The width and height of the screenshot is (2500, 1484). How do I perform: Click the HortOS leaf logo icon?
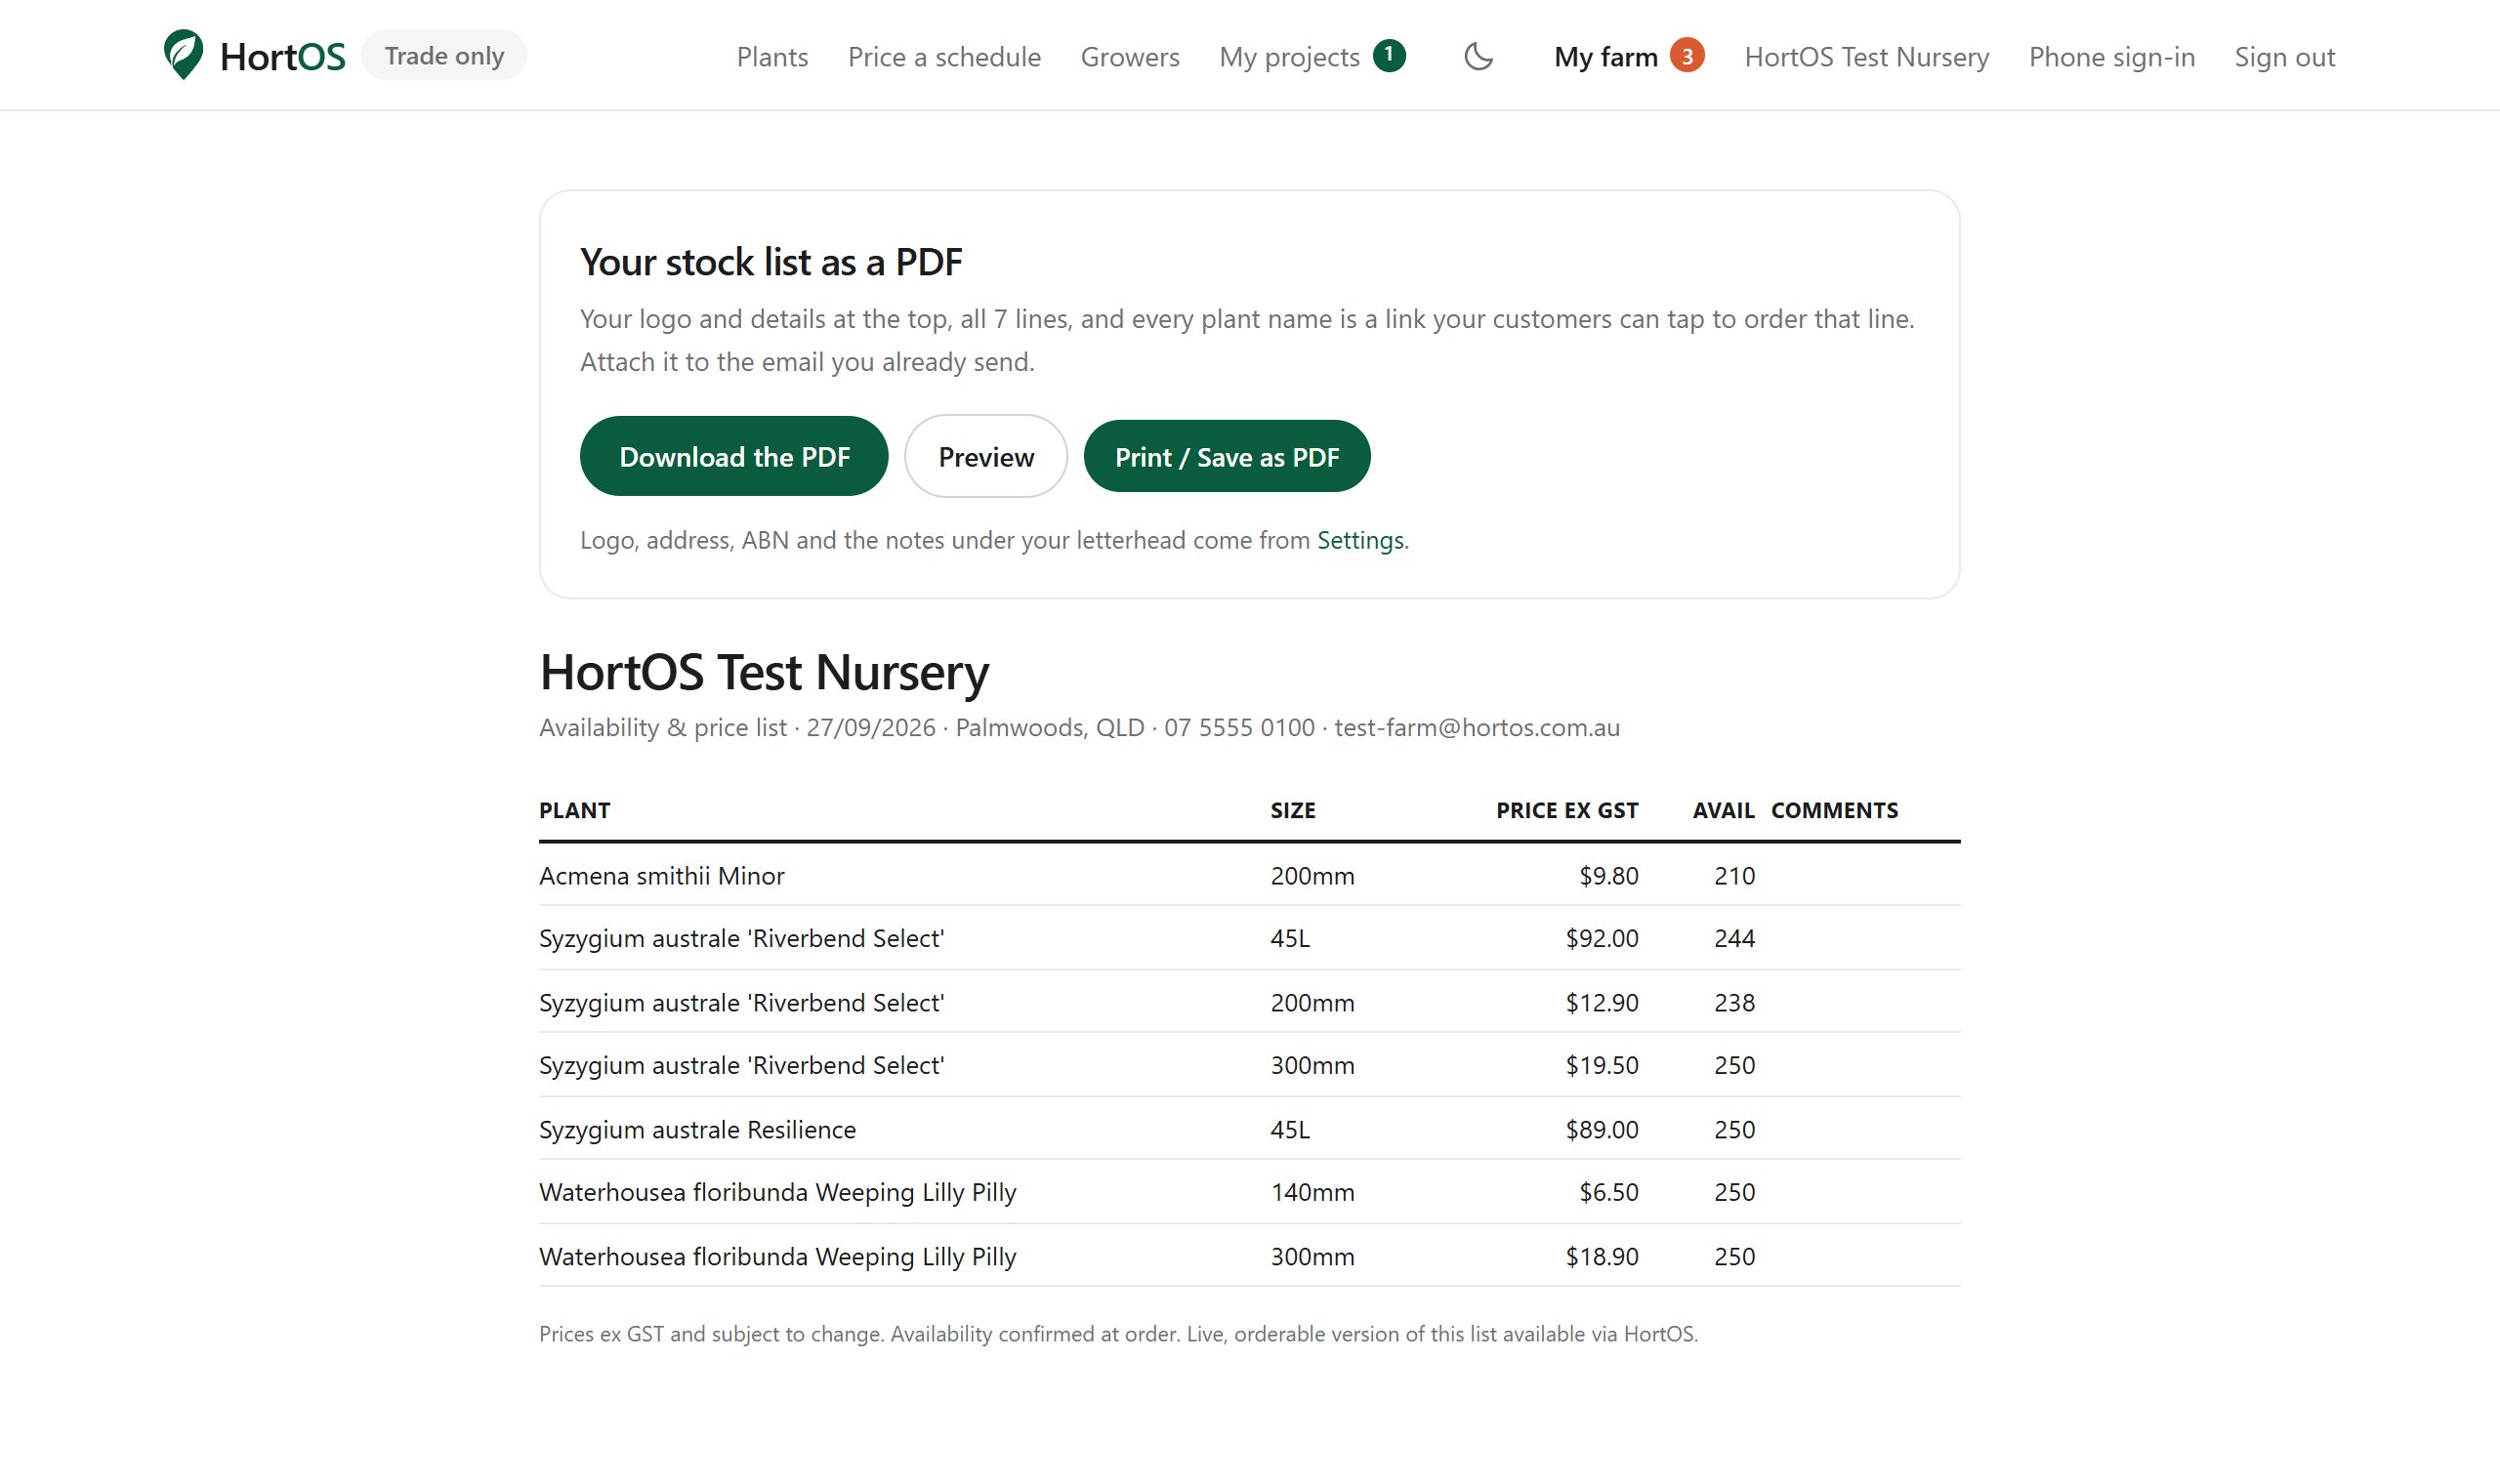click(x=183, y=55)
